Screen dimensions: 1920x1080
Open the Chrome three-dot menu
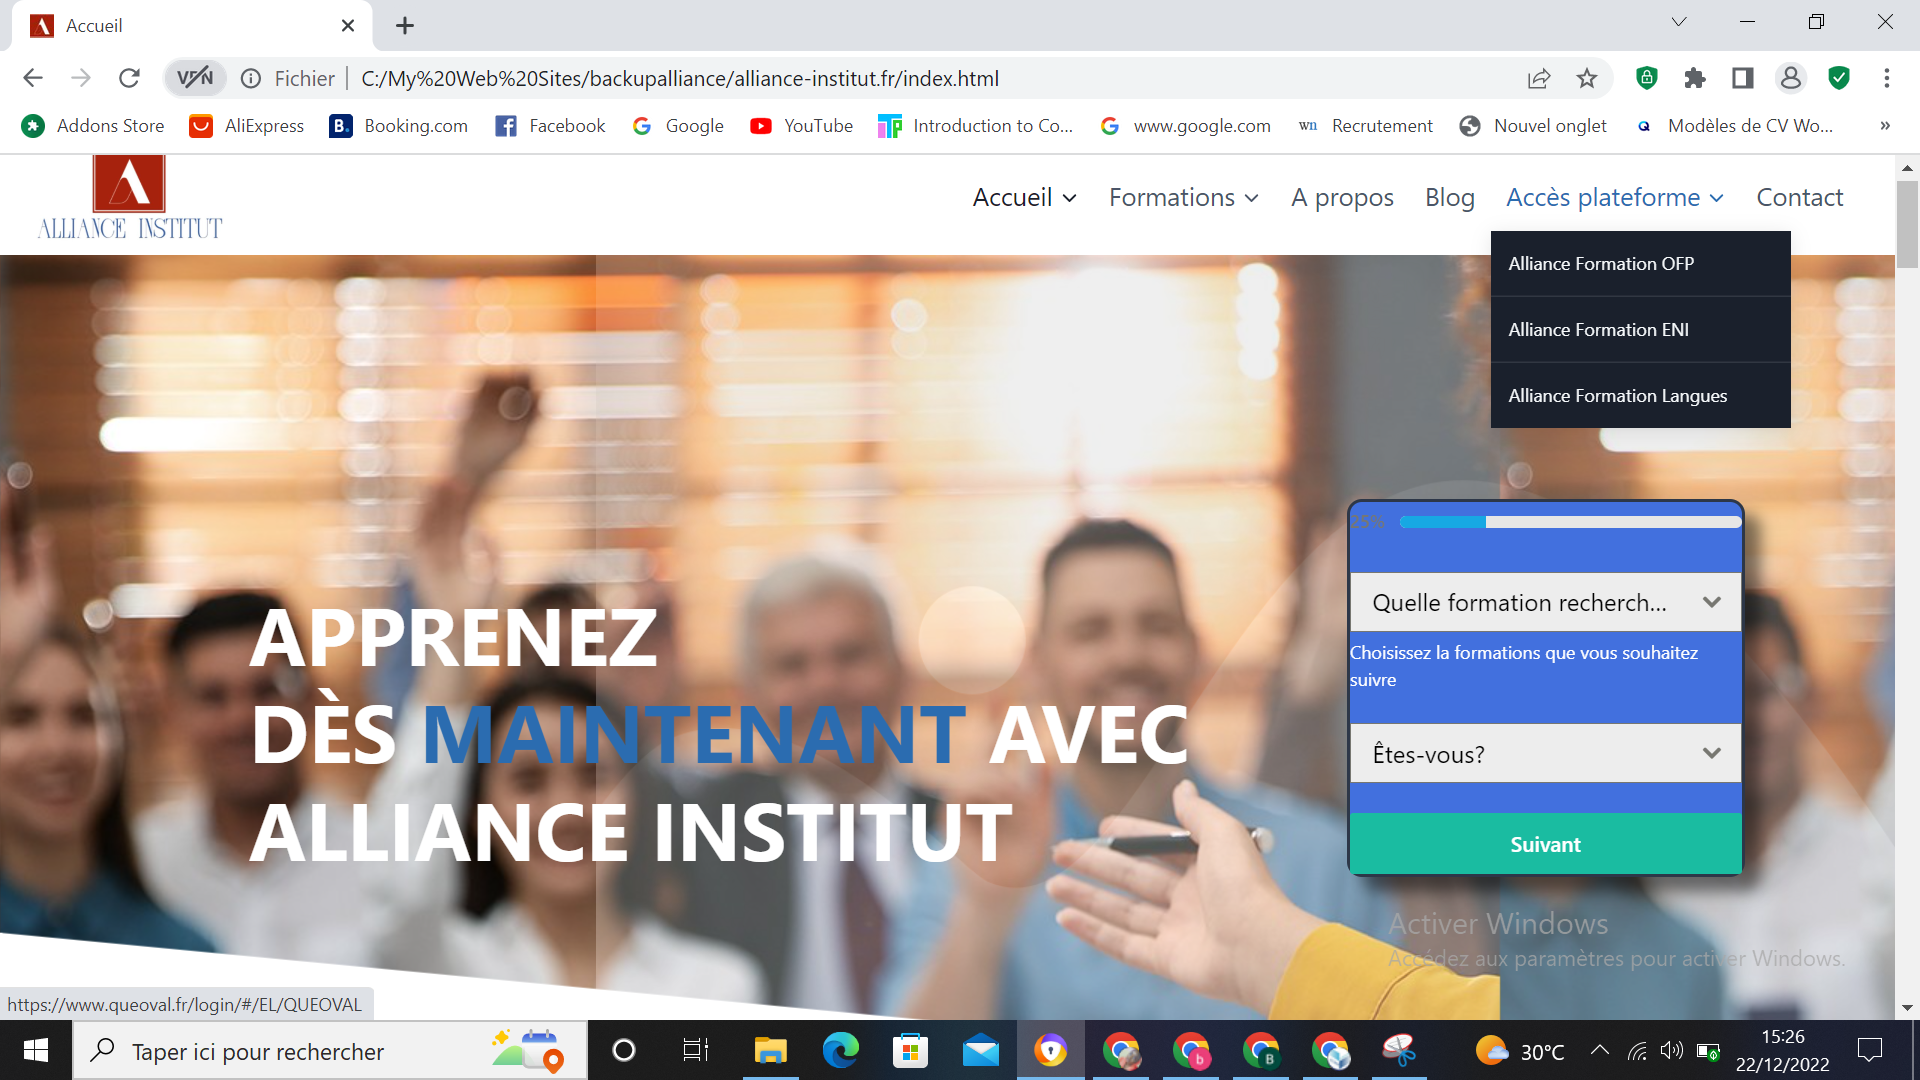click(1886, 78)
